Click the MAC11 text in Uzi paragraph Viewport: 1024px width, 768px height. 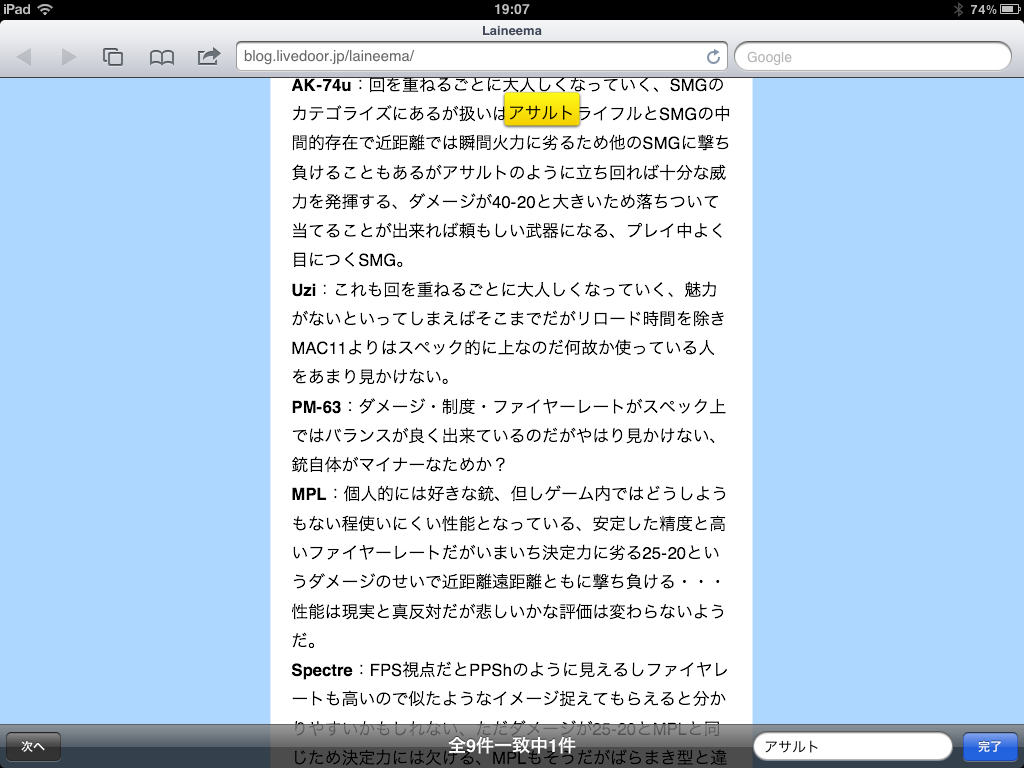coord(318,348)
